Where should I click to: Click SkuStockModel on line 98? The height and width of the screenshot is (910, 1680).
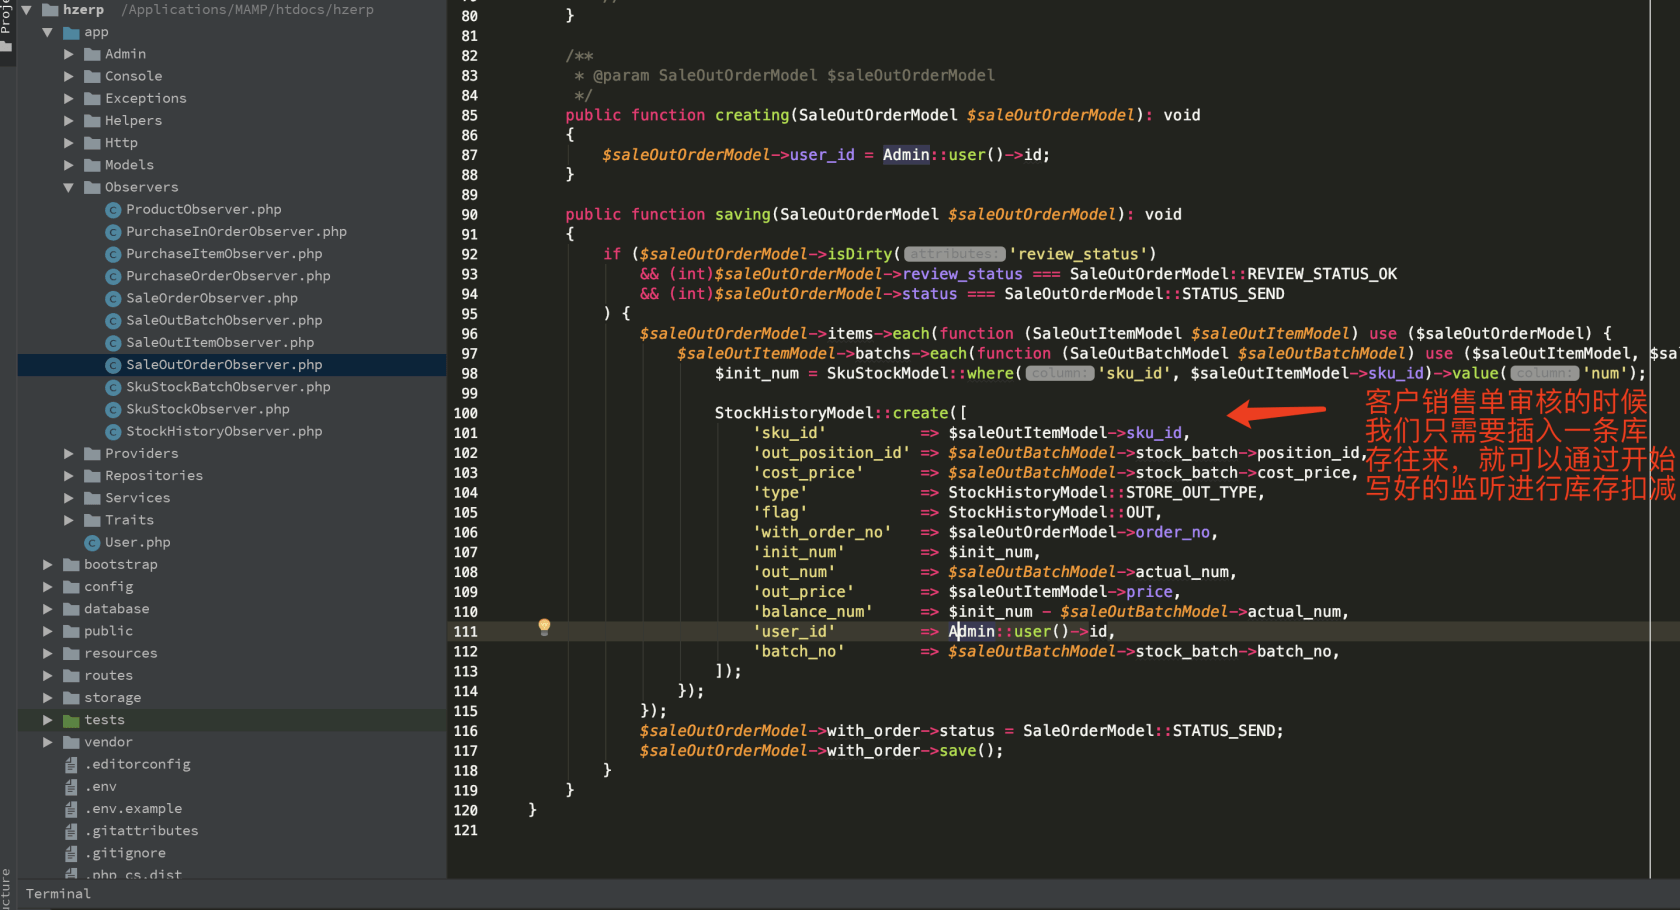pos(888,373)
